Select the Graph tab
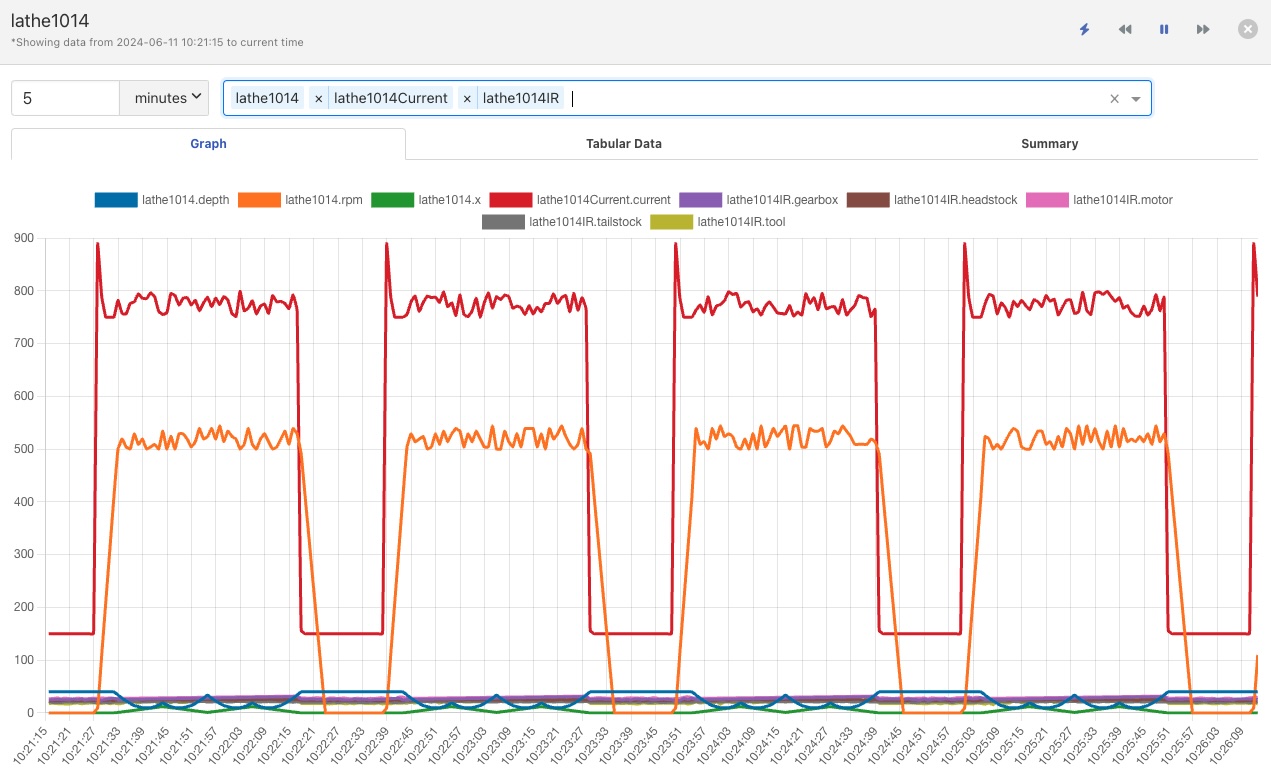Screen dimensions: 1271x780 click(208, 144)
